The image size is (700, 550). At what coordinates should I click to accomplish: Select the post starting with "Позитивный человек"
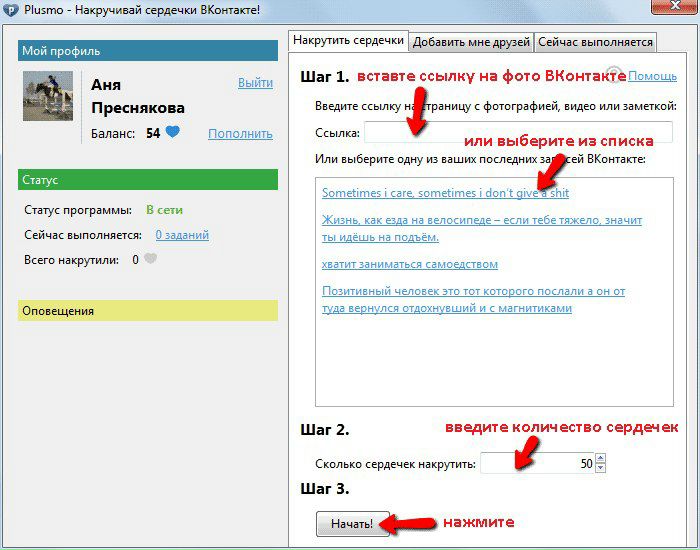pyautogui.click(x=473, y=291)
